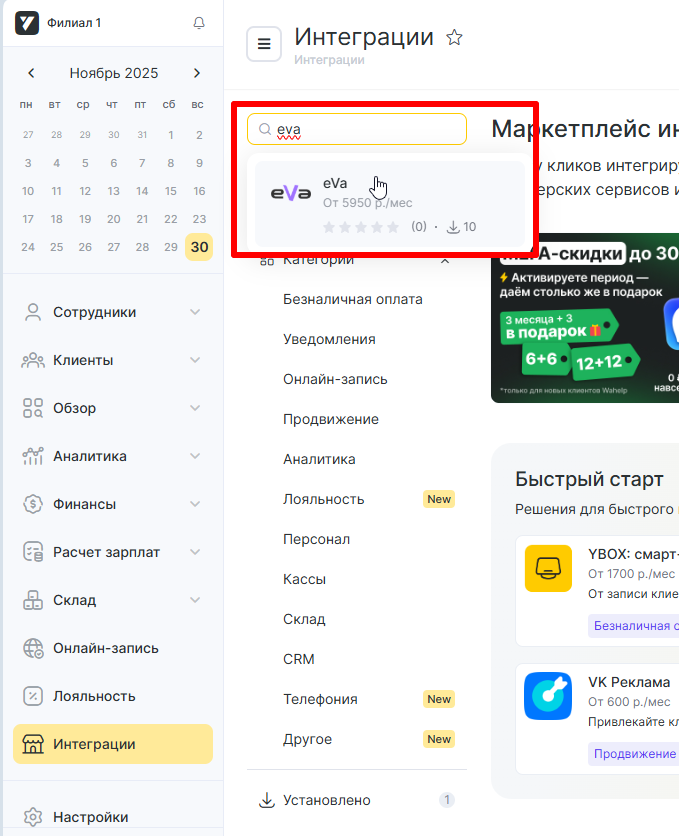Go to previous month in calendar
The image size is (679, 836).
coord(31,73)
